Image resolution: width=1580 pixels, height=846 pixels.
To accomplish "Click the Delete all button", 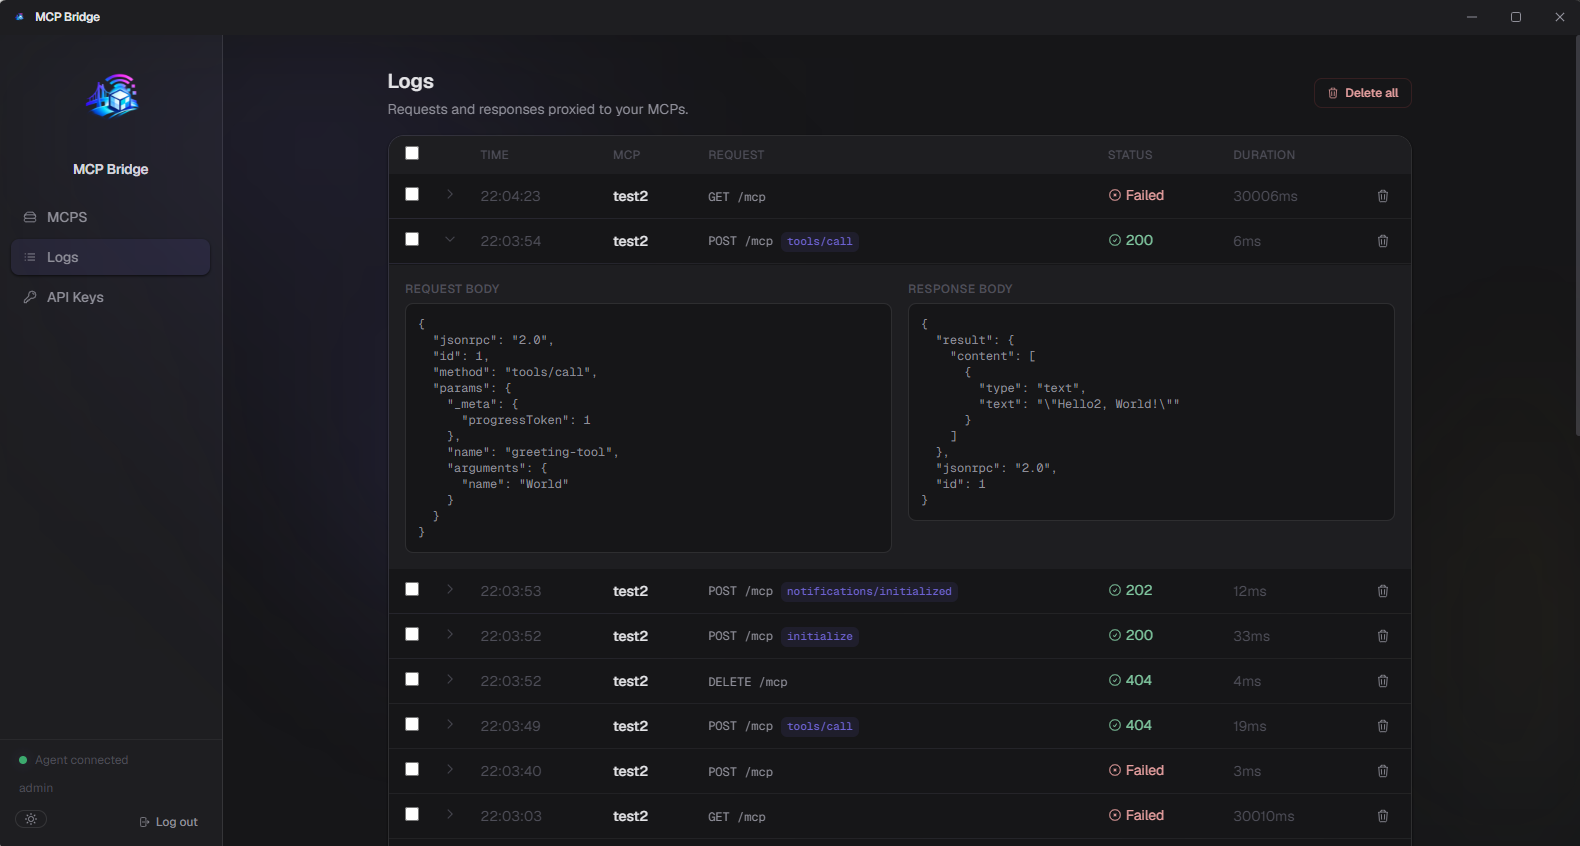I will point(1362,93).
